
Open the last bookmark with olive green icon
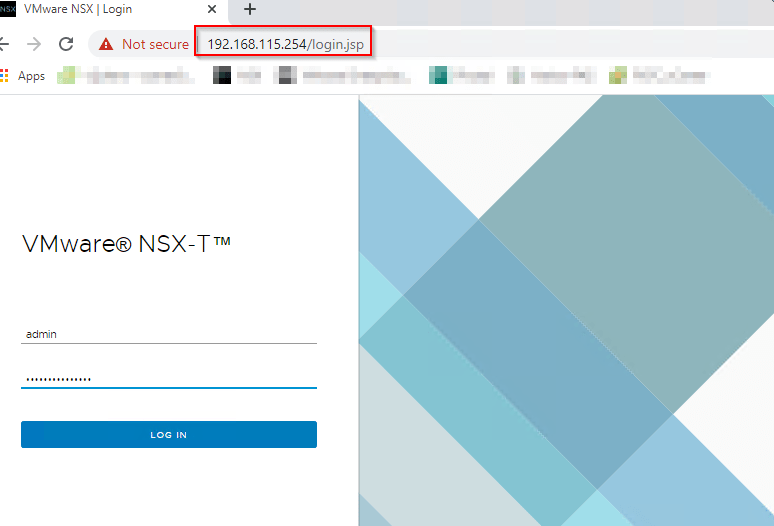659,75
